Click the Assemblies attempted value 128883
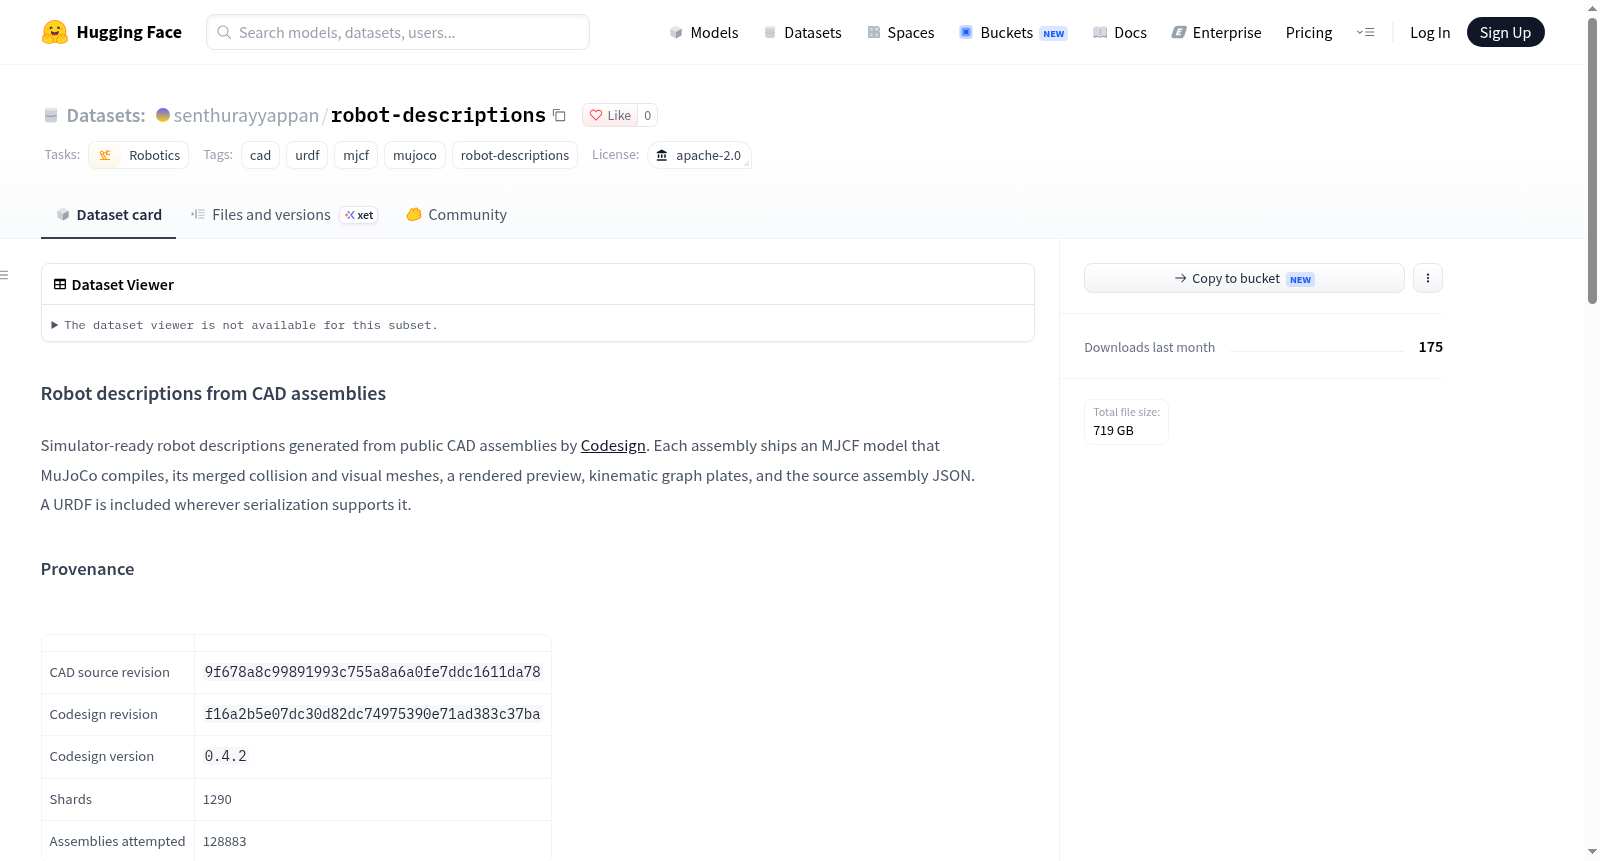 (225, 841)
